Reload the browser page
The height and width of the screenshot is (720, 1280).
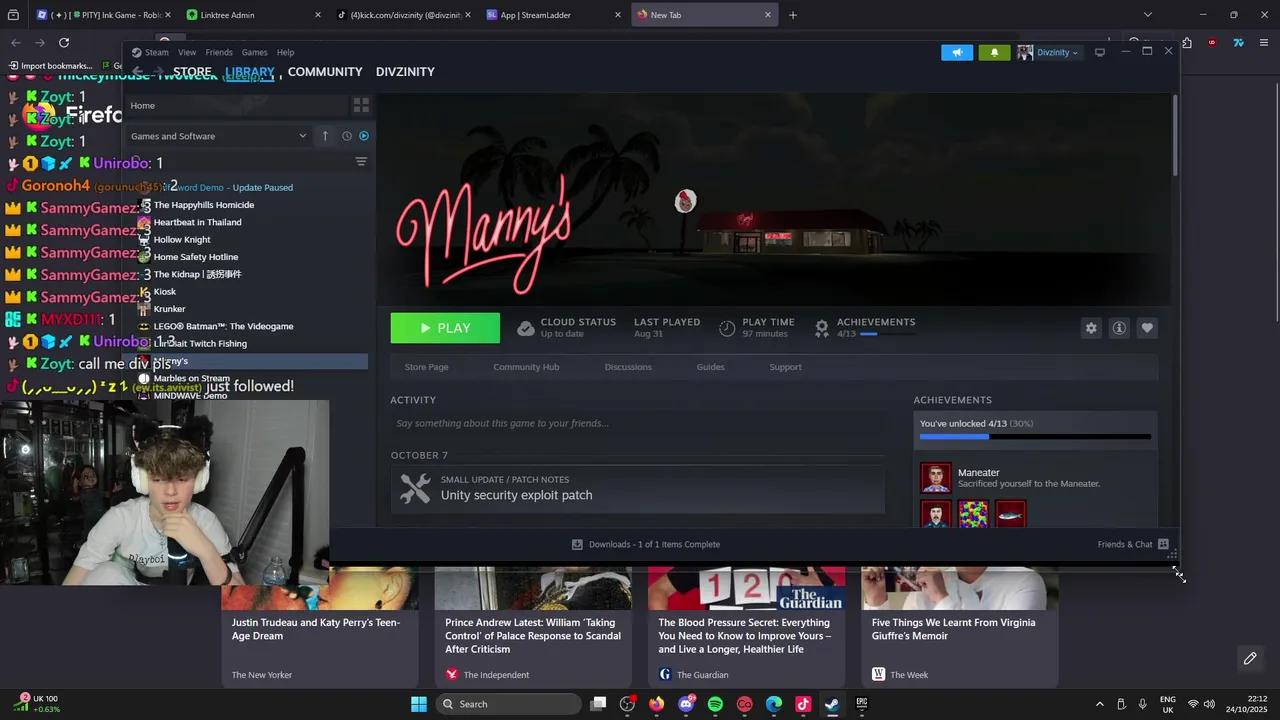pyautogui.click(x=64, y=43)
